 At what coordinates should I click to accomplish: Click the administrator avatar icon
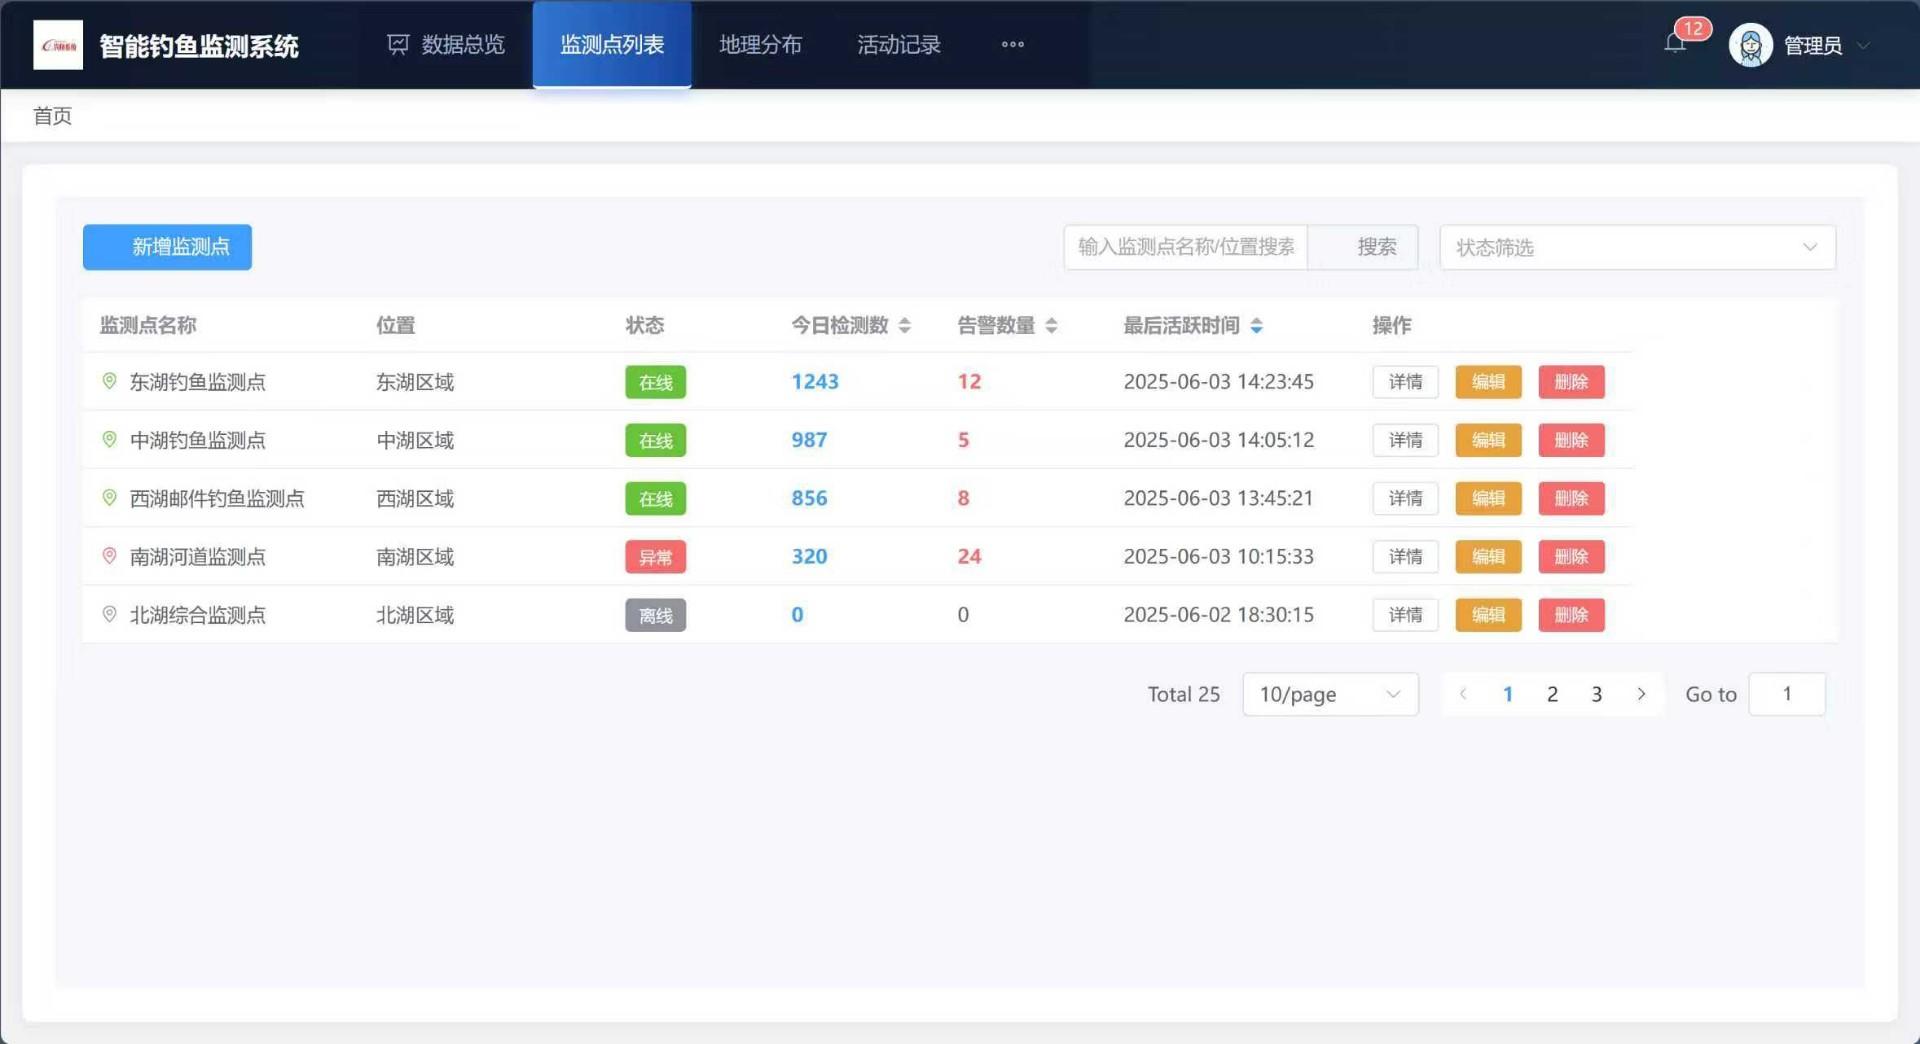(1750, 46)
